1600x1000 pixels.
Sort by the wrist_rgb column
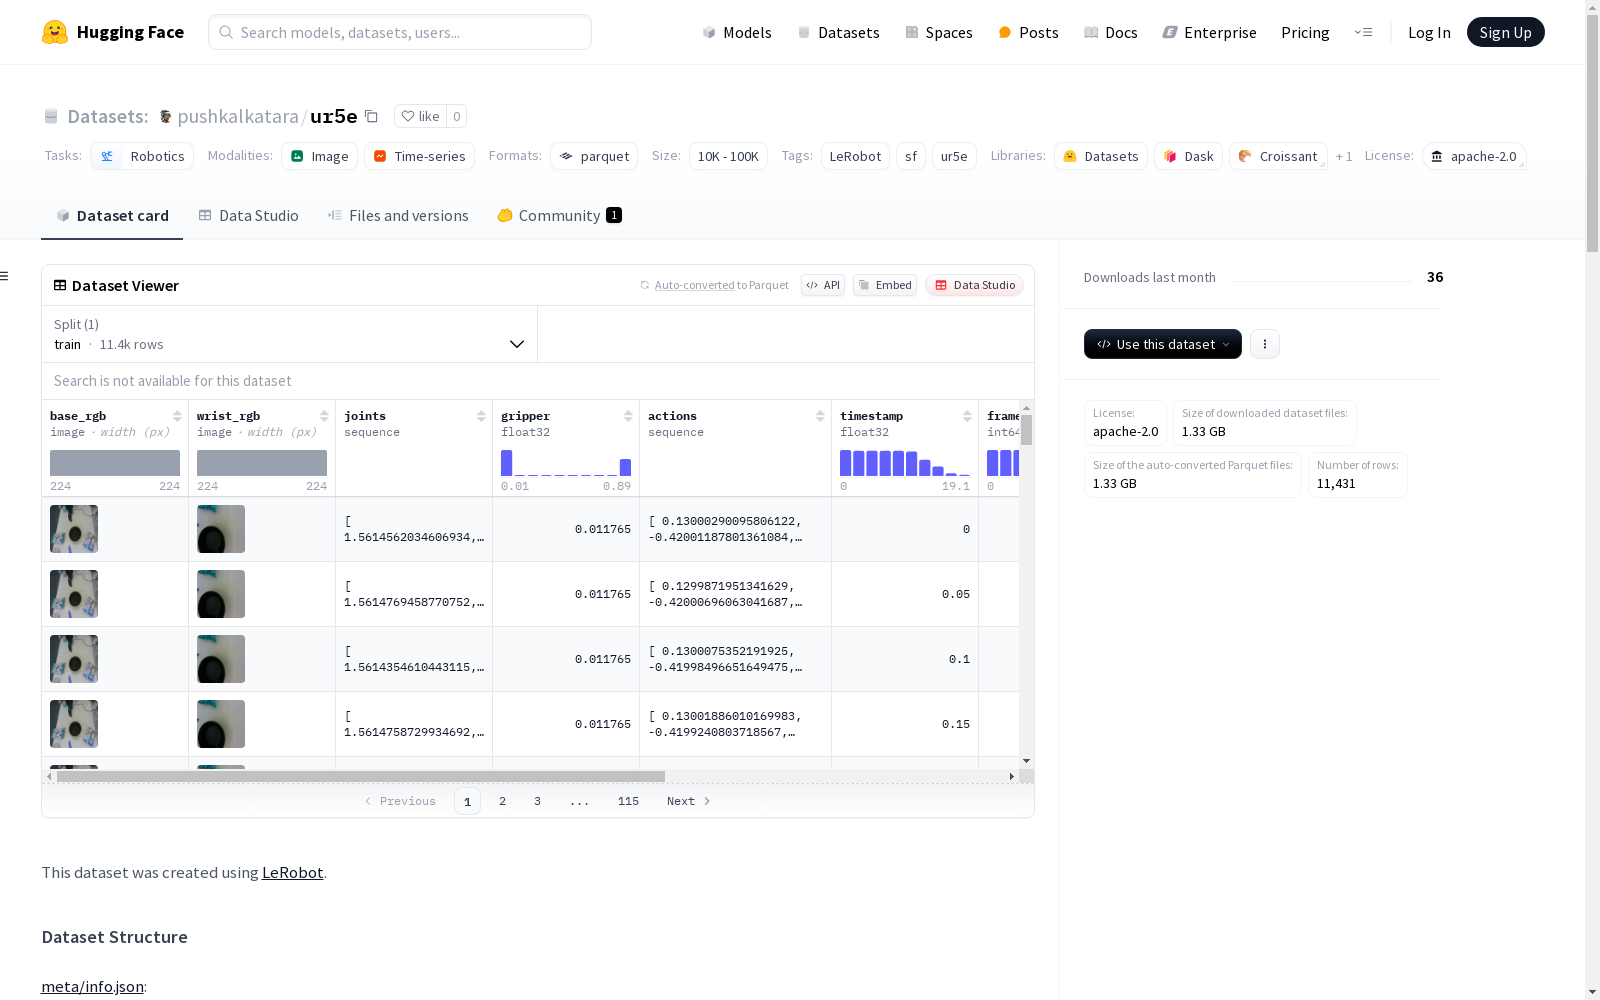pos(324,416)
